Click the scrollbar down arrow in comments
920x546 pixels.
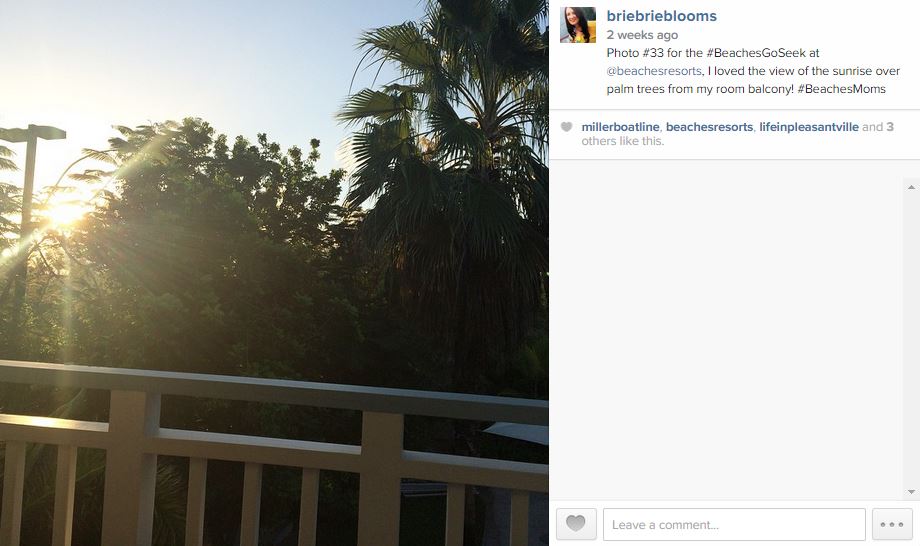[x=911, y=492]
